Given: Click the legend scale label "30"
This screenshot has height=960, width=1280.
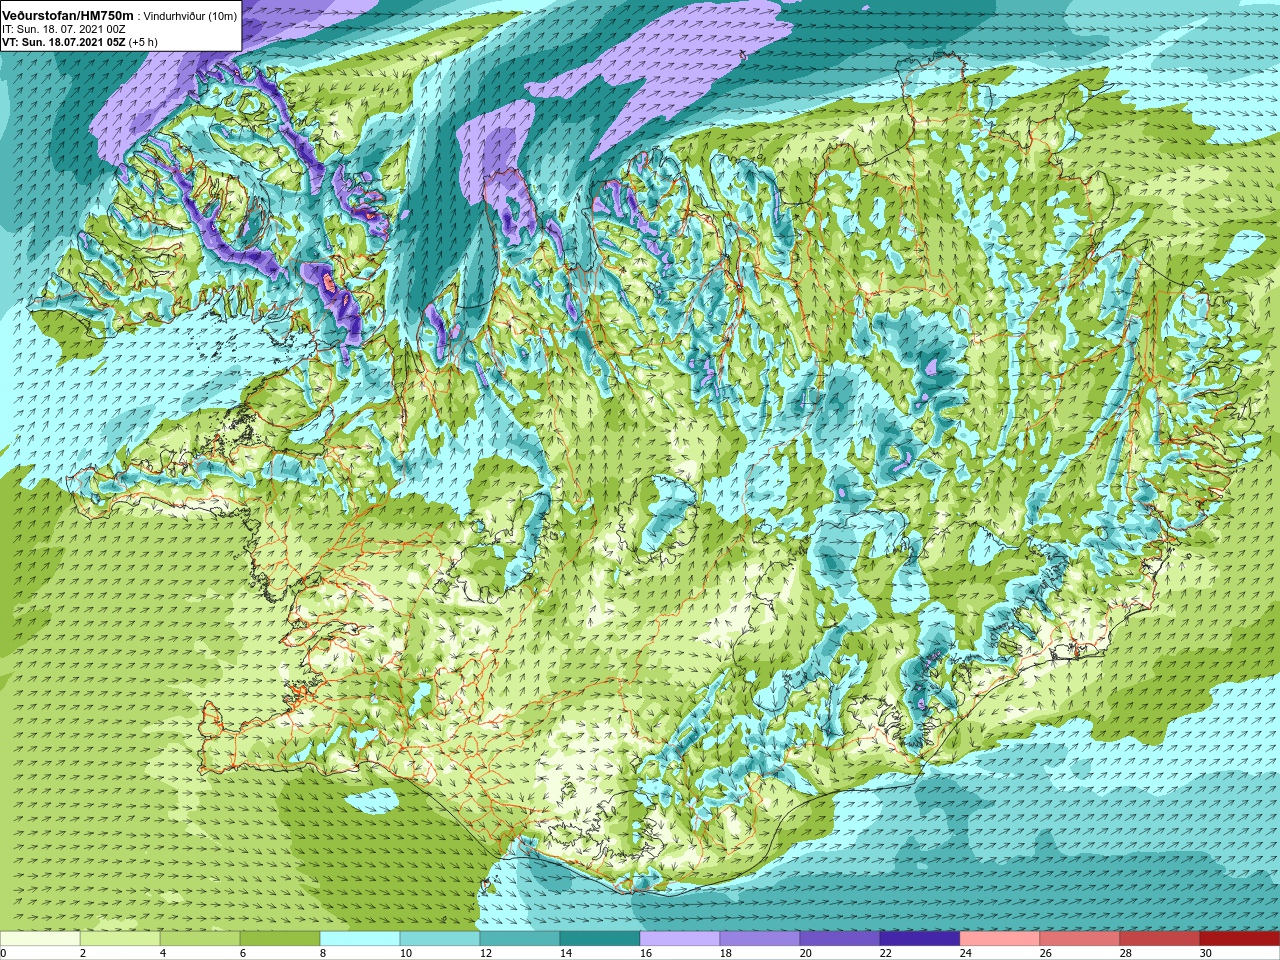Looking at the screenshot, I should pyautogui.click(x=1206, y=953).
